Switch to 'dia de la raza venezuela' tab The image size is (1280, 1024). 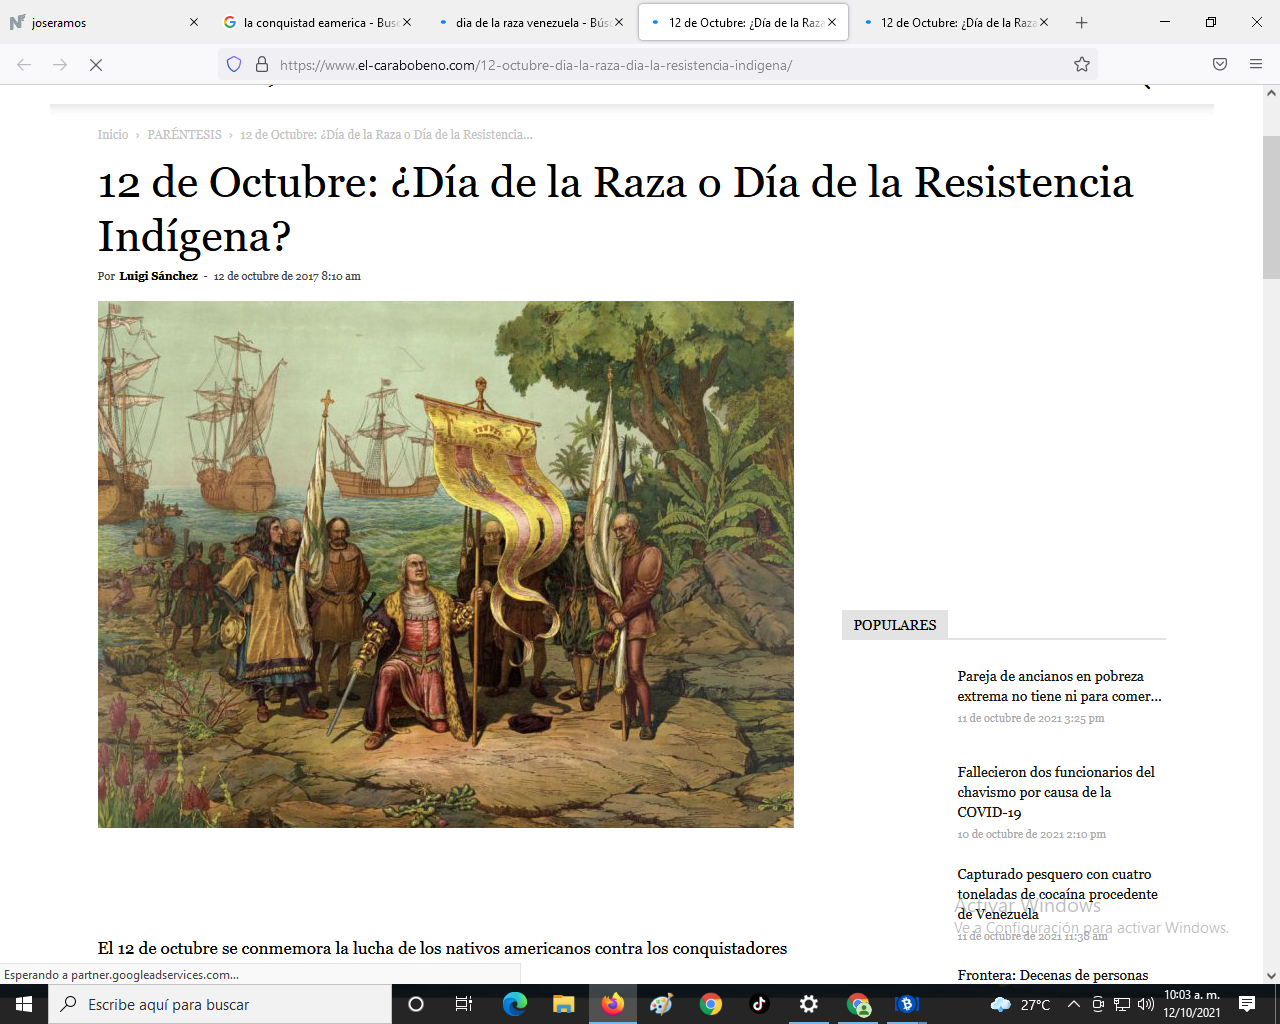click(530, 22)
